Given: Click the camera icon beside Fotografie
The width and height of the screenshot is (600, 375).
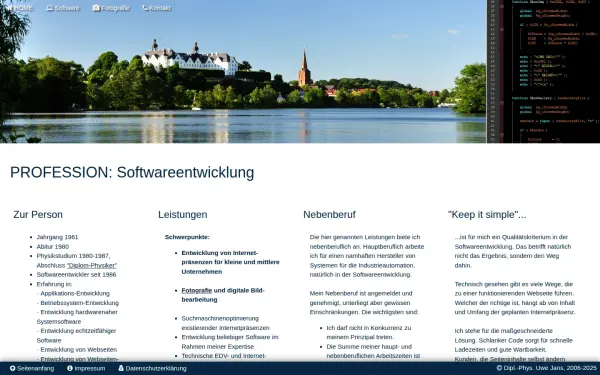Looking at the screenshot, I should tap(96, 8).
